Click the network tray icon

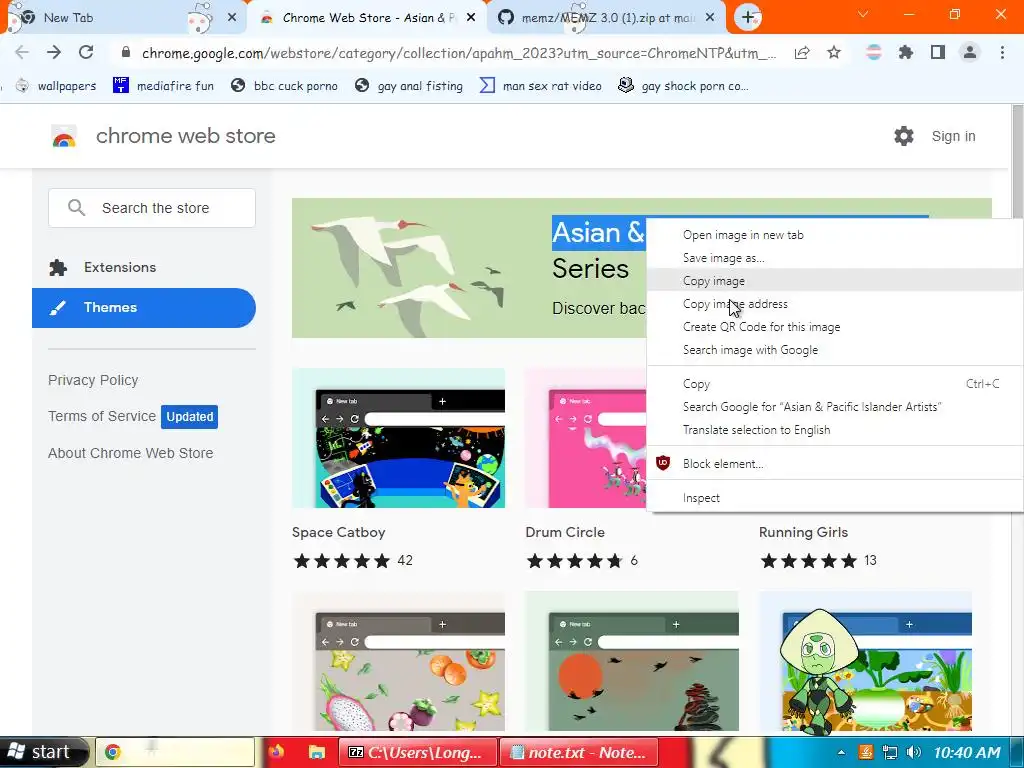click(x=890, y=752)
